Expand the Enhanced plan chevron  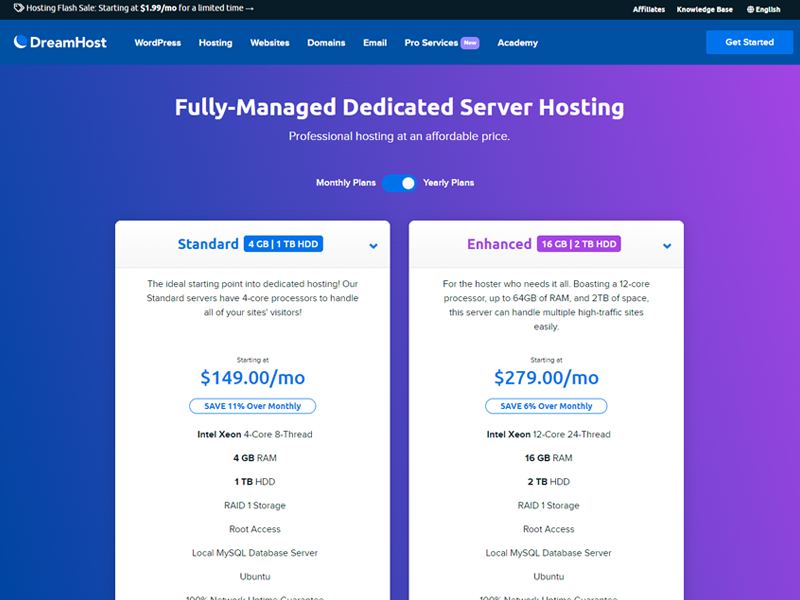click(x=667, y=246)
